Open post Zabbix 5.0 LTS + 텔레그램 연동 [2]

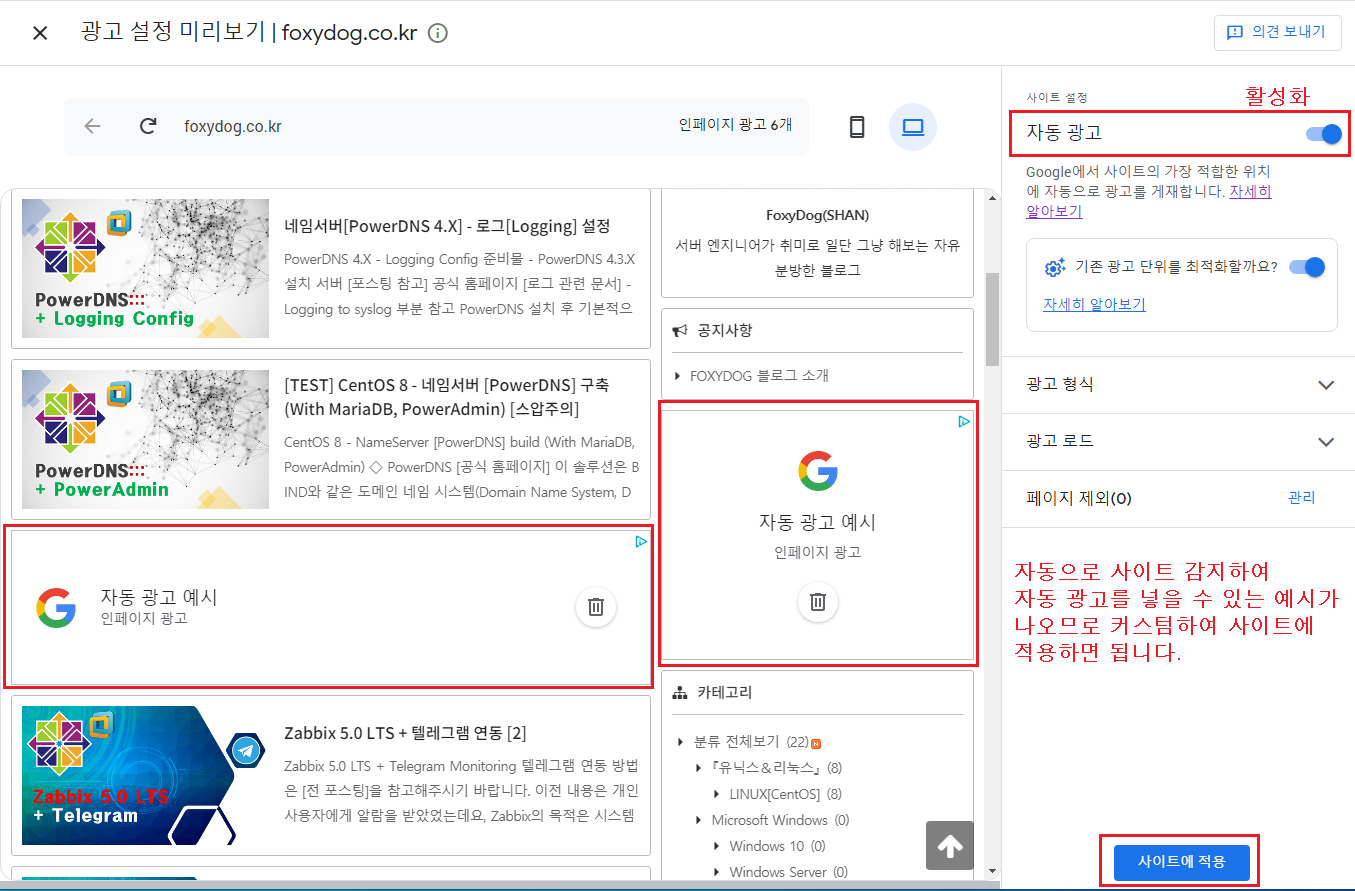[405, 733]
